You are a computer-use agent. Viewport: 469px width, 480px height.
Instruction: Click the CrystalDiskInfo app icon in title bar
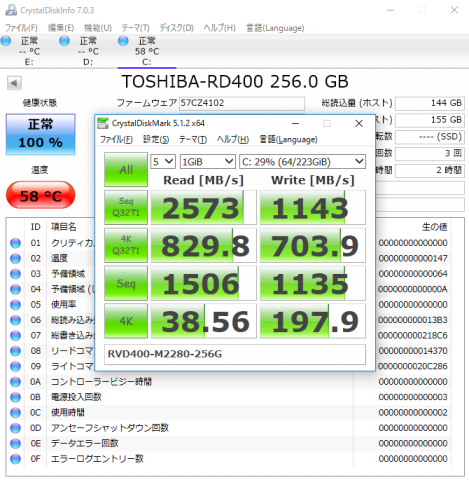(11, 10)
